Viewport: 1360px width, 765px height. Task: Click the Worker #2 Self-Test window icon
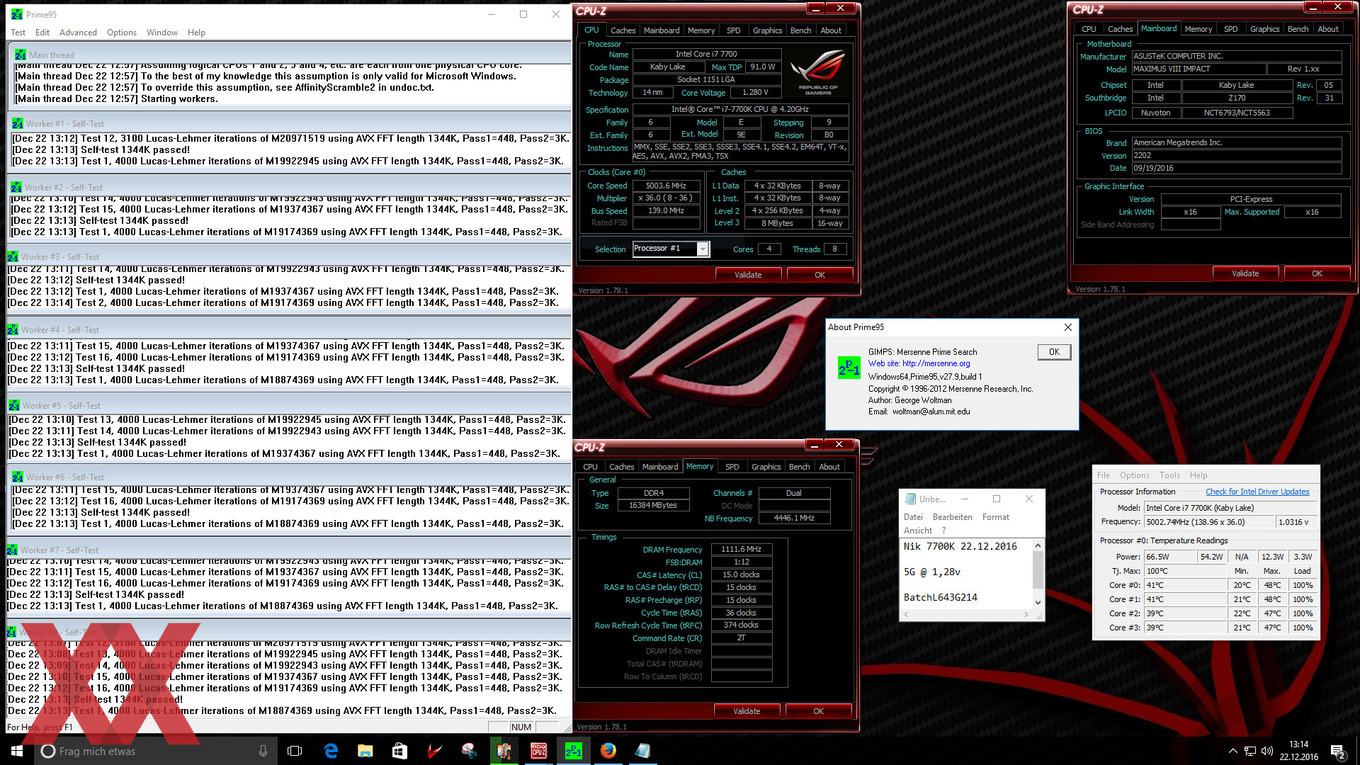16,187
